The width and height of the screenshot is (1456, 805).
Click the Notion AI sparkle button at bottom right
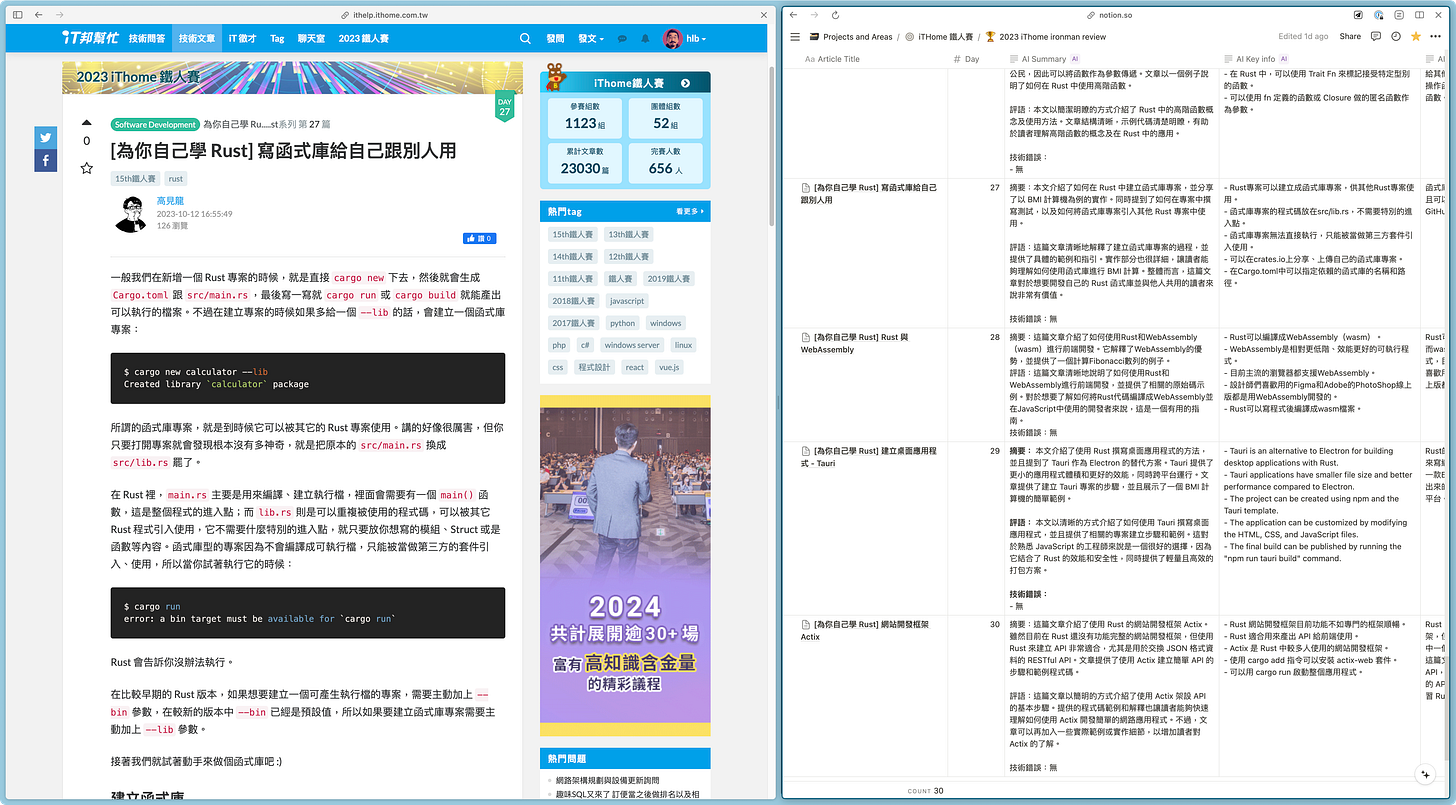pos(1427,775)
